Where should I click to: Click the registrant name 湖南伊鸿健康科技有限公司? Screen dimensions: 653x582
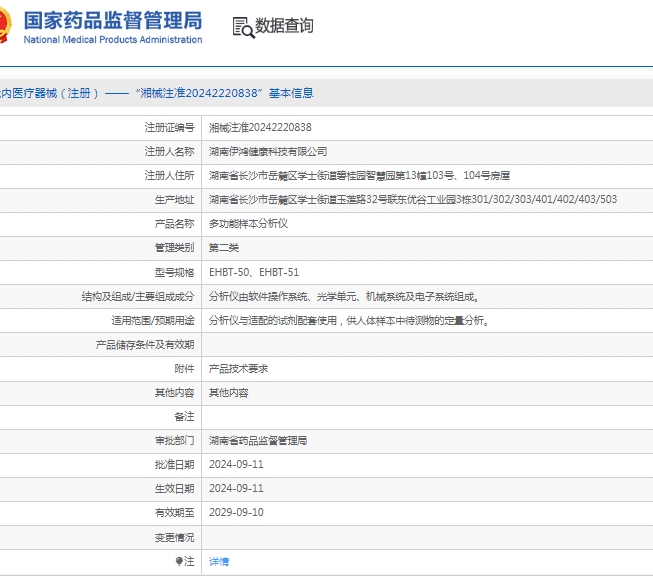point(267,152)
